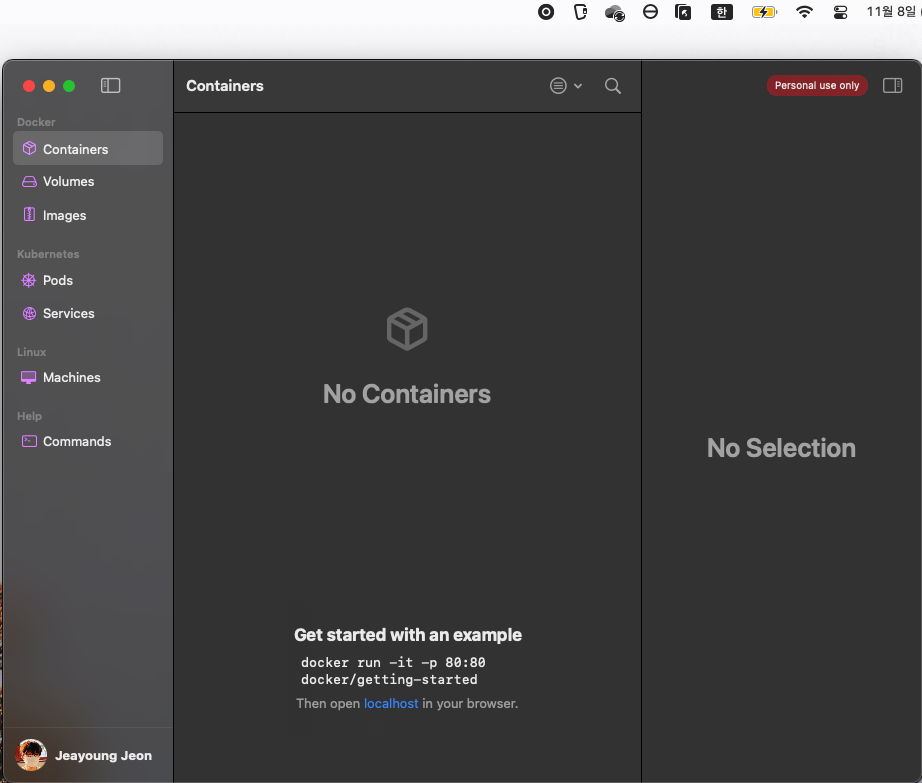Open the Commands help page
Screen dimensions: 922x783
(x=88, y=441)
